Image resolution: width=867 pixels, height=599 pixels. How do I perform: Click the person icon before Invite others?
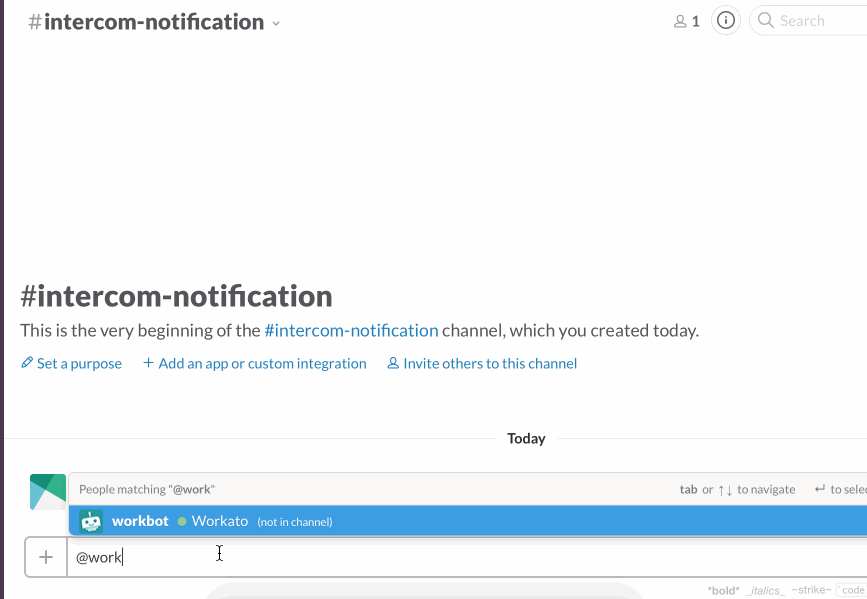tap(393, 363)
